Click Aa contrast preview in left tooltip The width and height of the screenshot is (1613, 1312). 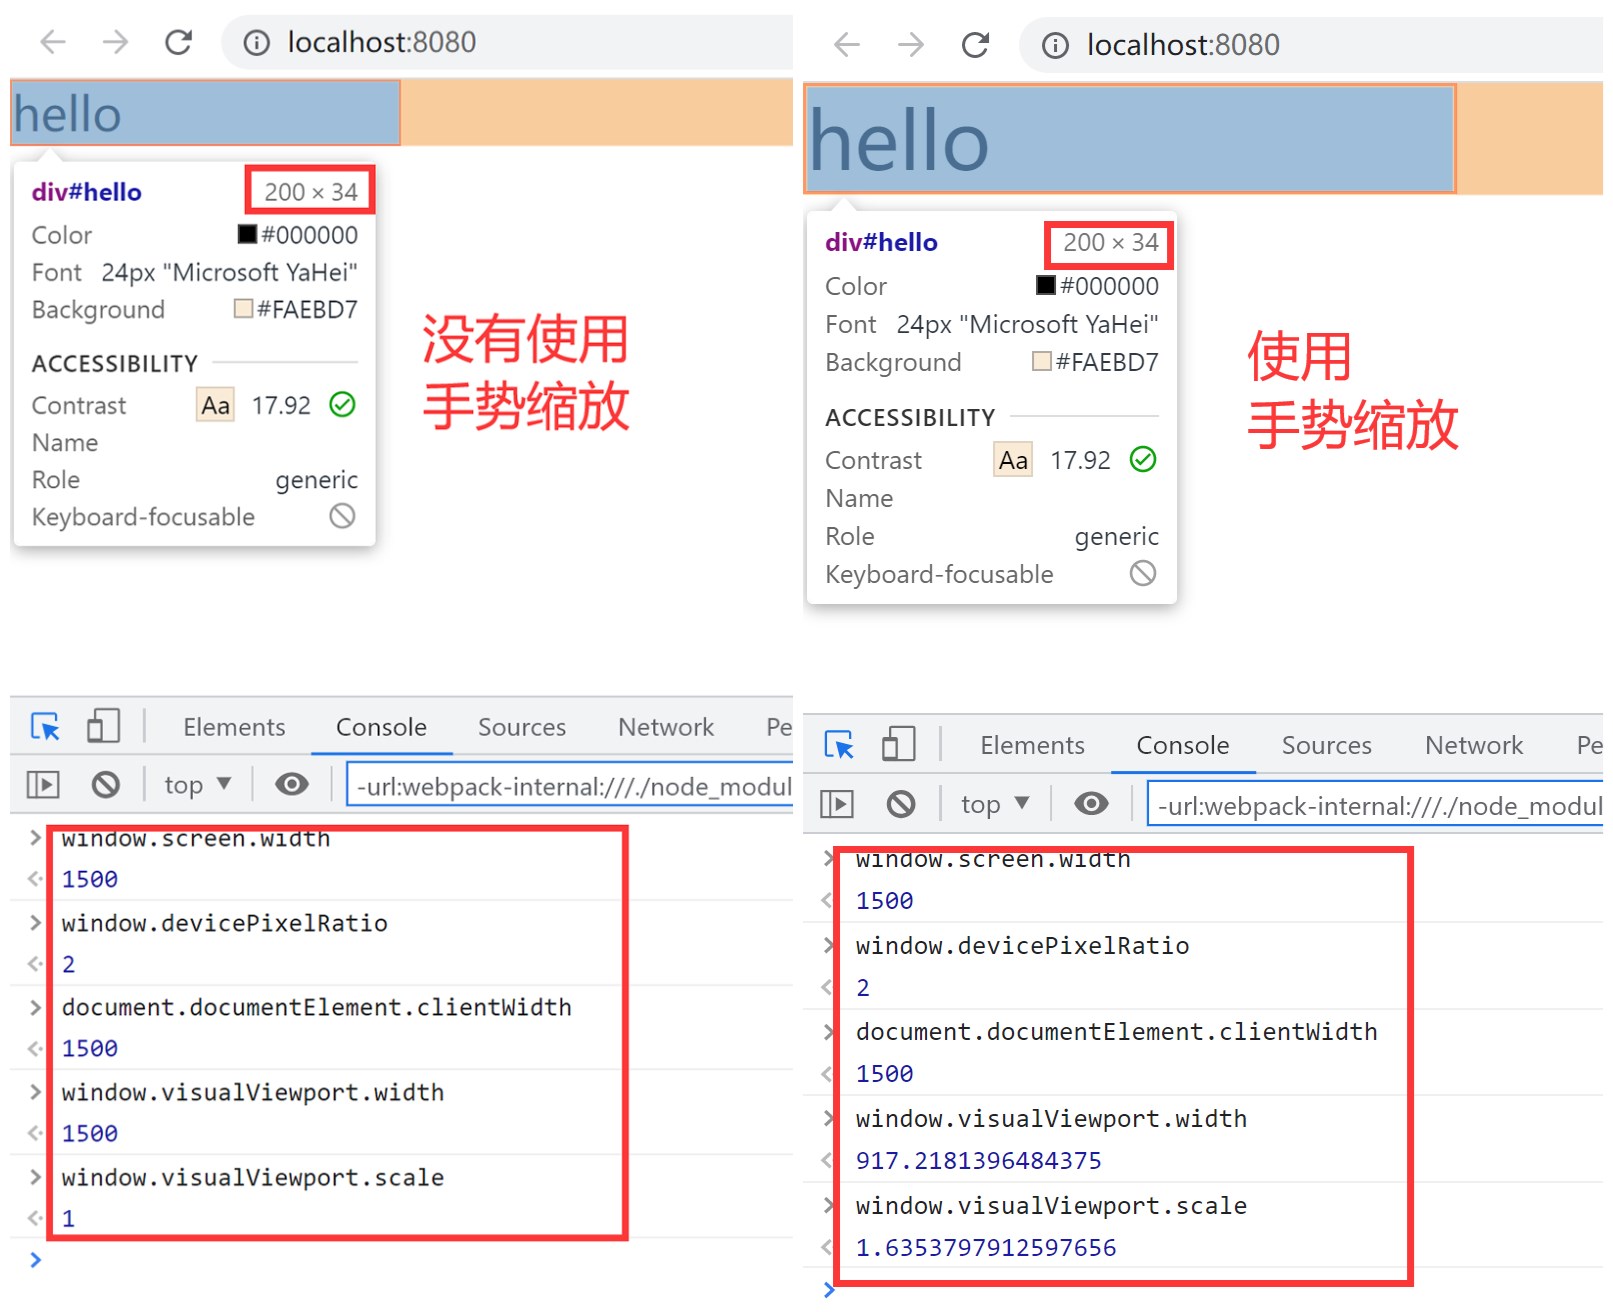coord(215,405)
